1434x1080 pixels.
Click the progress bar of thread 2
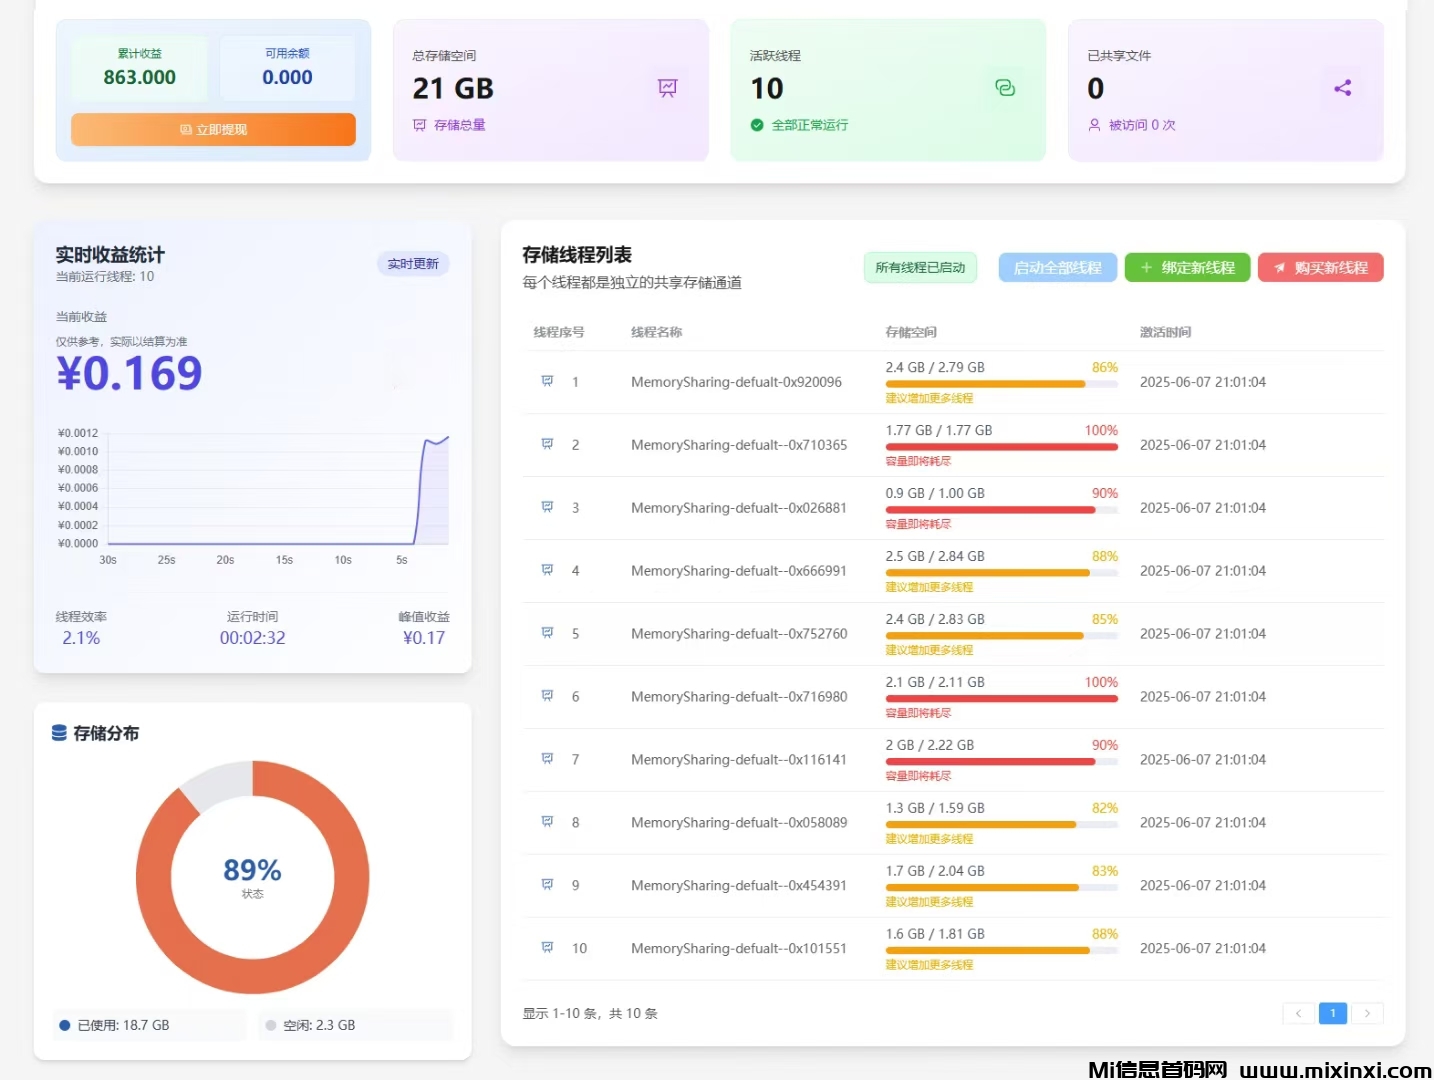(x=1001, y=447)
